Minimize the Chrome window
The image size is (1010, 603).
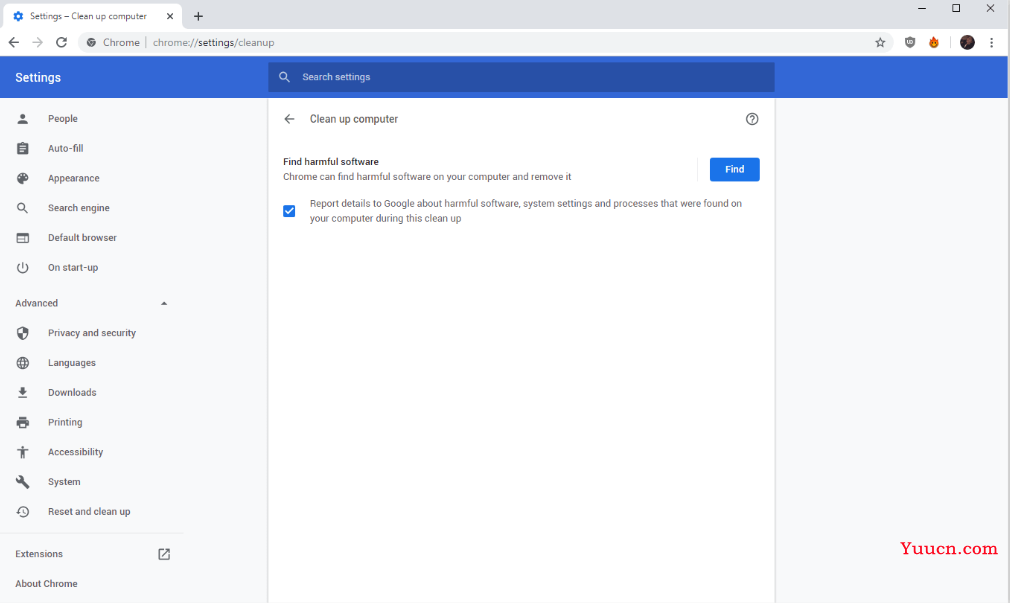pos(922,8)
